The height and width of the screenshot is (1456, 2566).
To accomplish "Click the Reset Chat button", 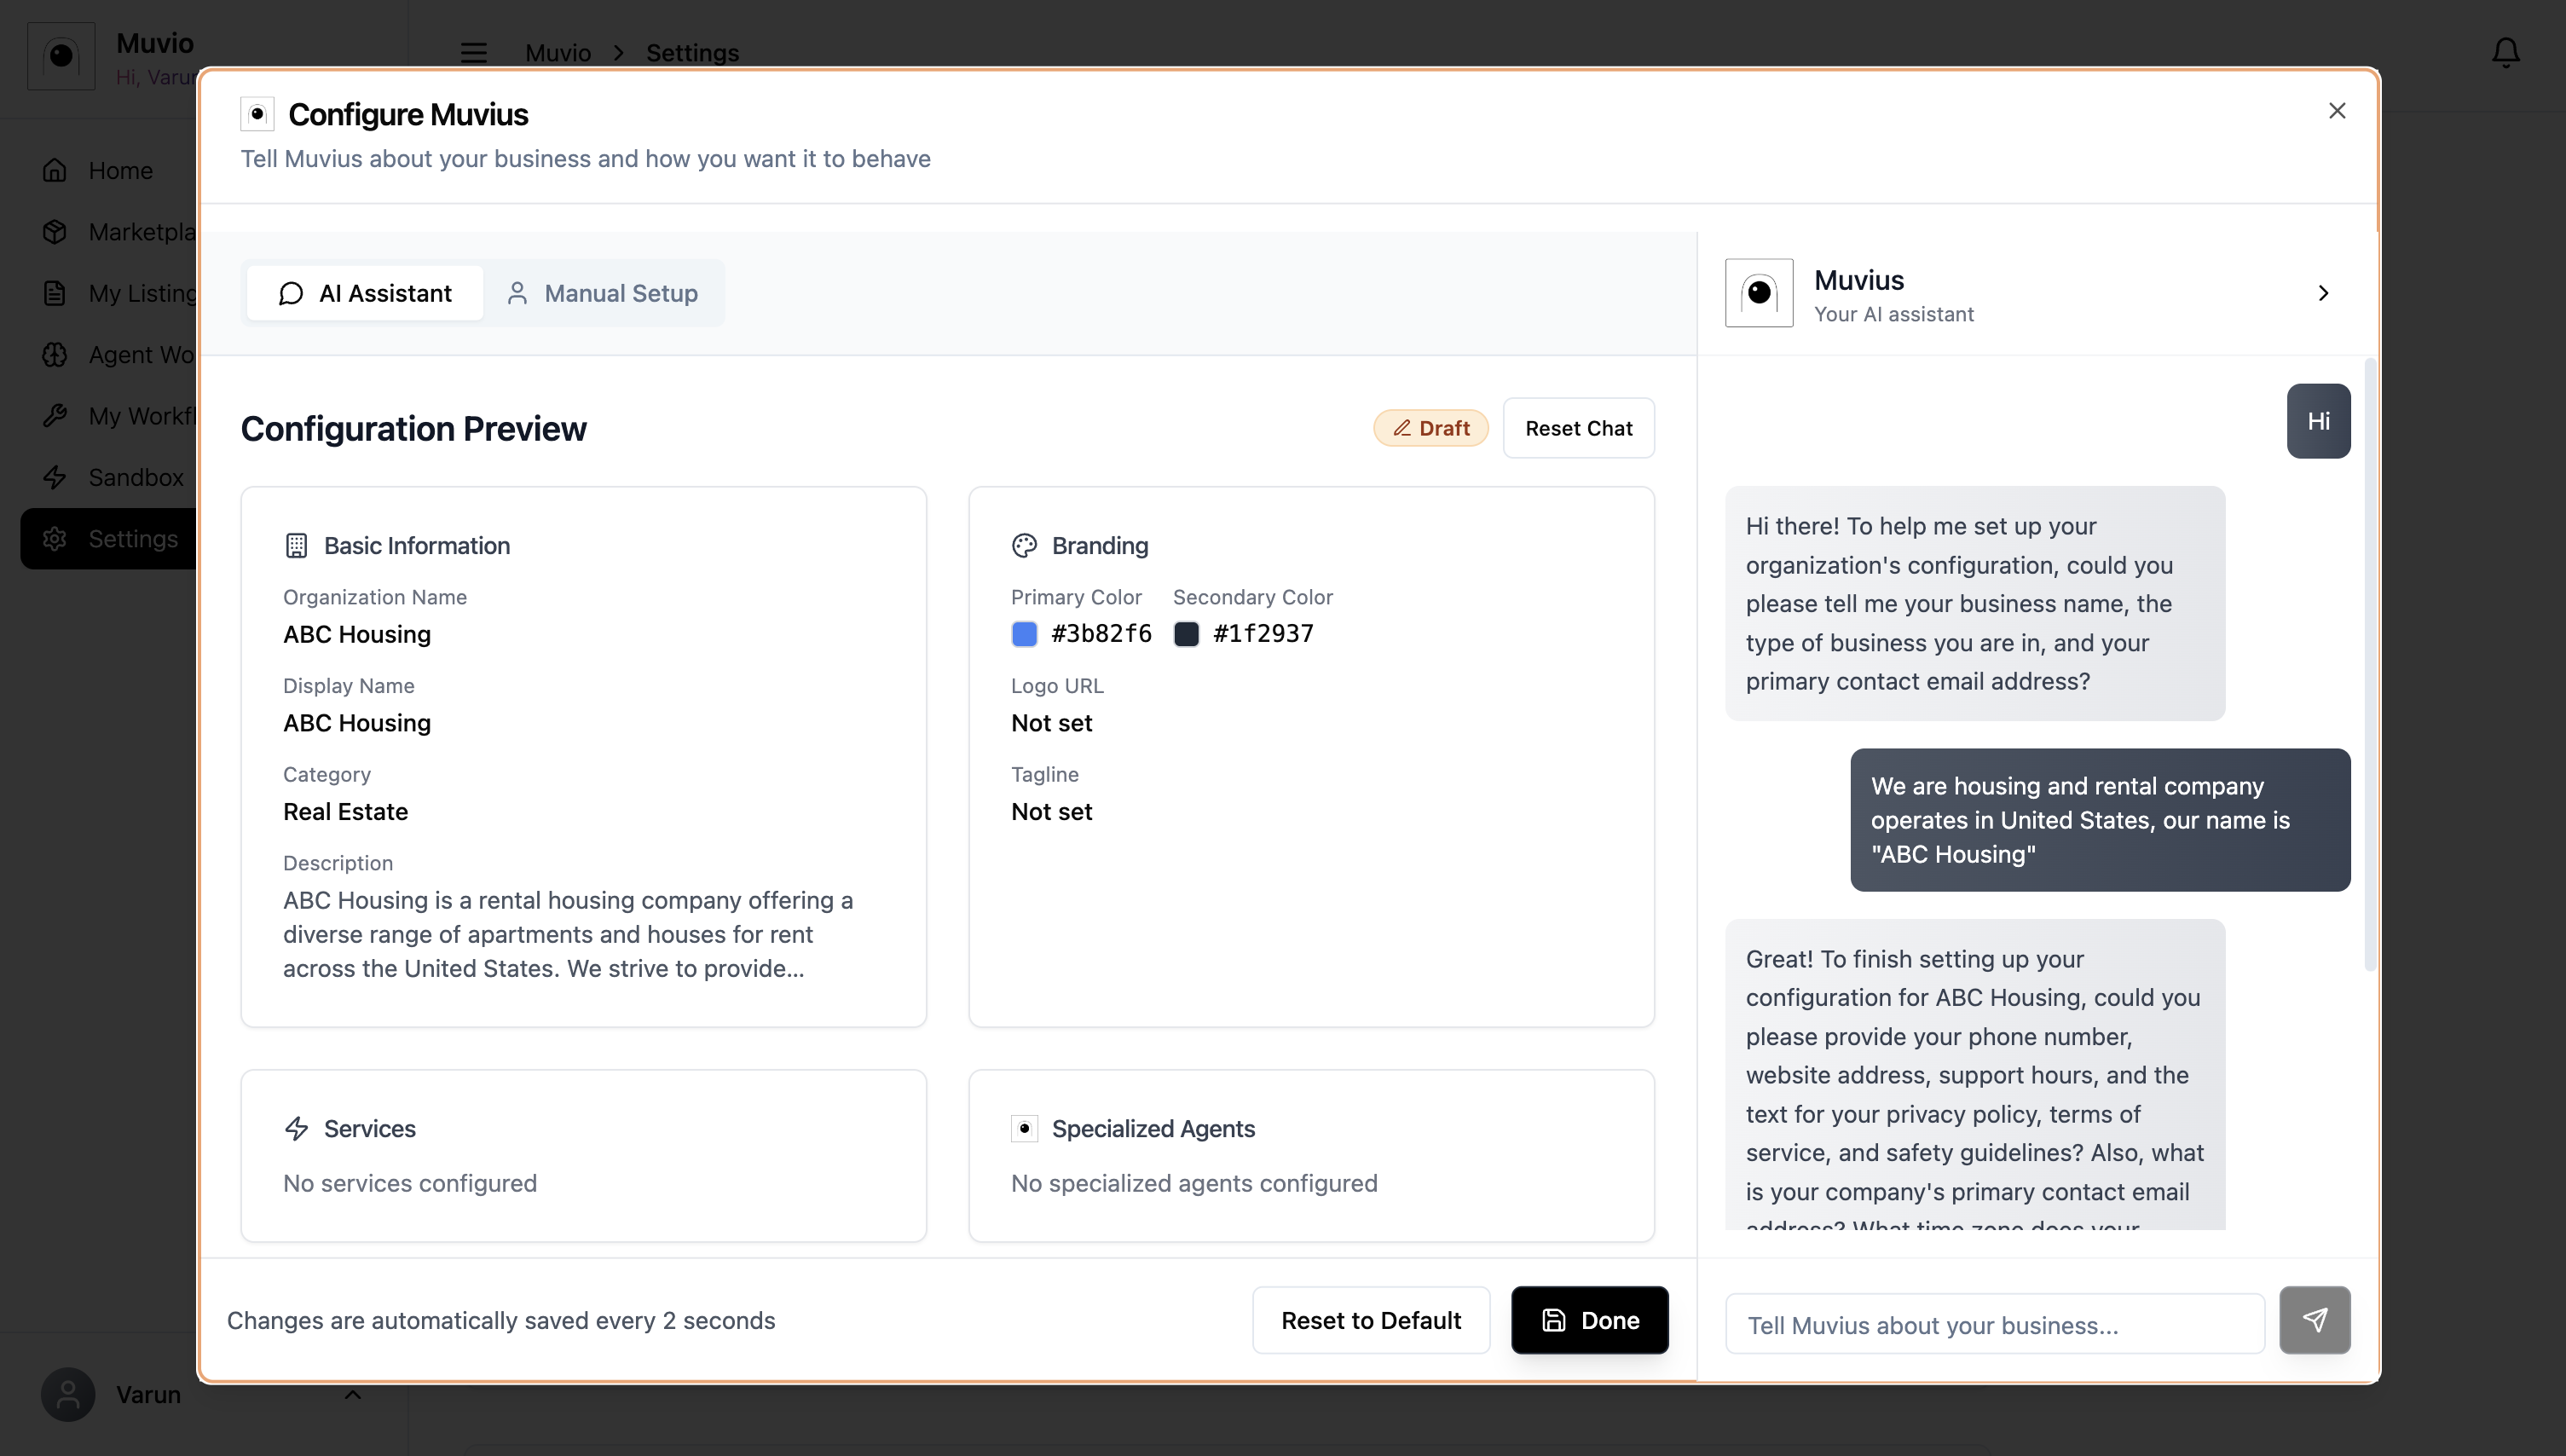I will (x=1578, y=428).
